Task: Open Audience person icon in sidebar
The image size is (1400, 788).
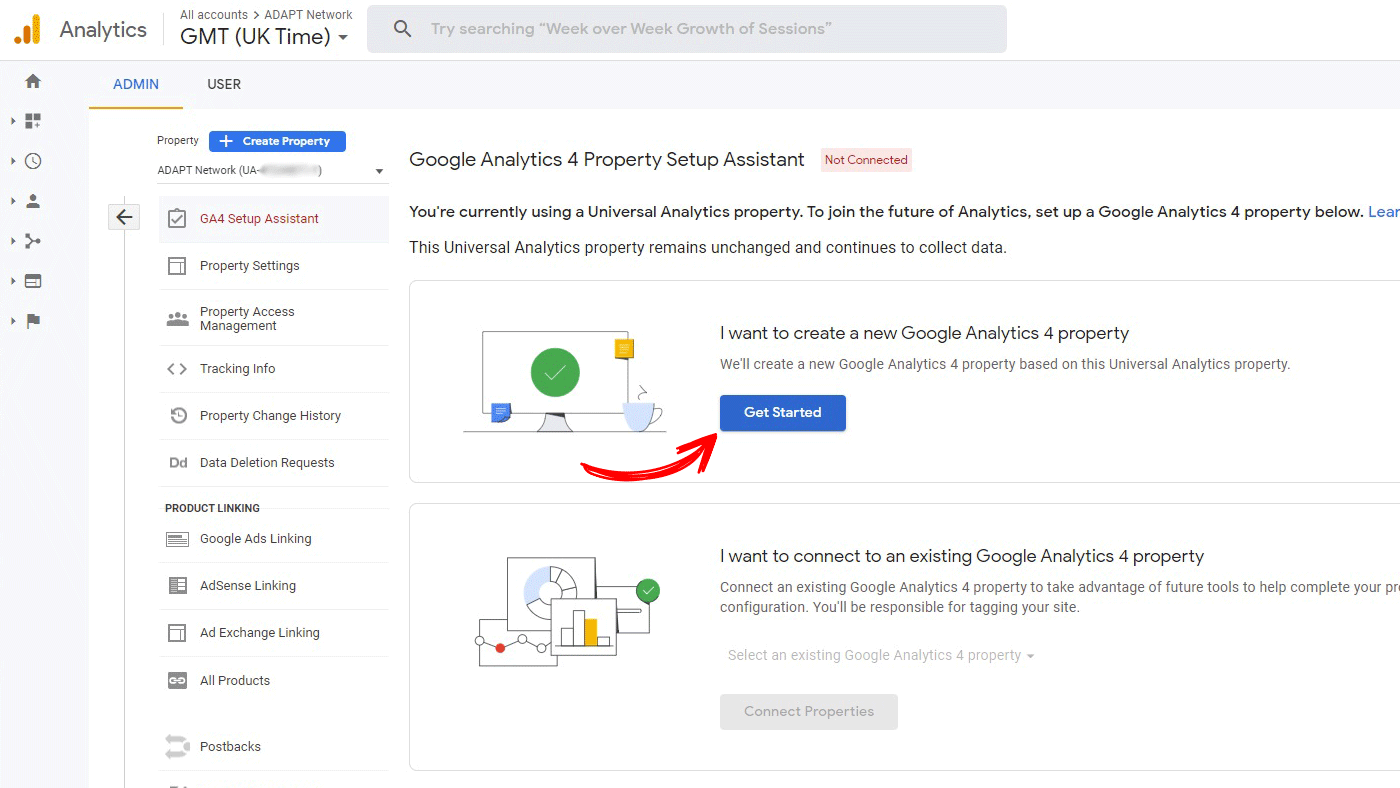Action: tap(33, 201)
